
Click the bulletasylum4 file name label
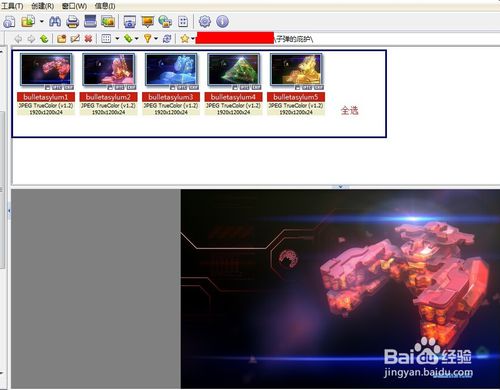pos(233,97)
